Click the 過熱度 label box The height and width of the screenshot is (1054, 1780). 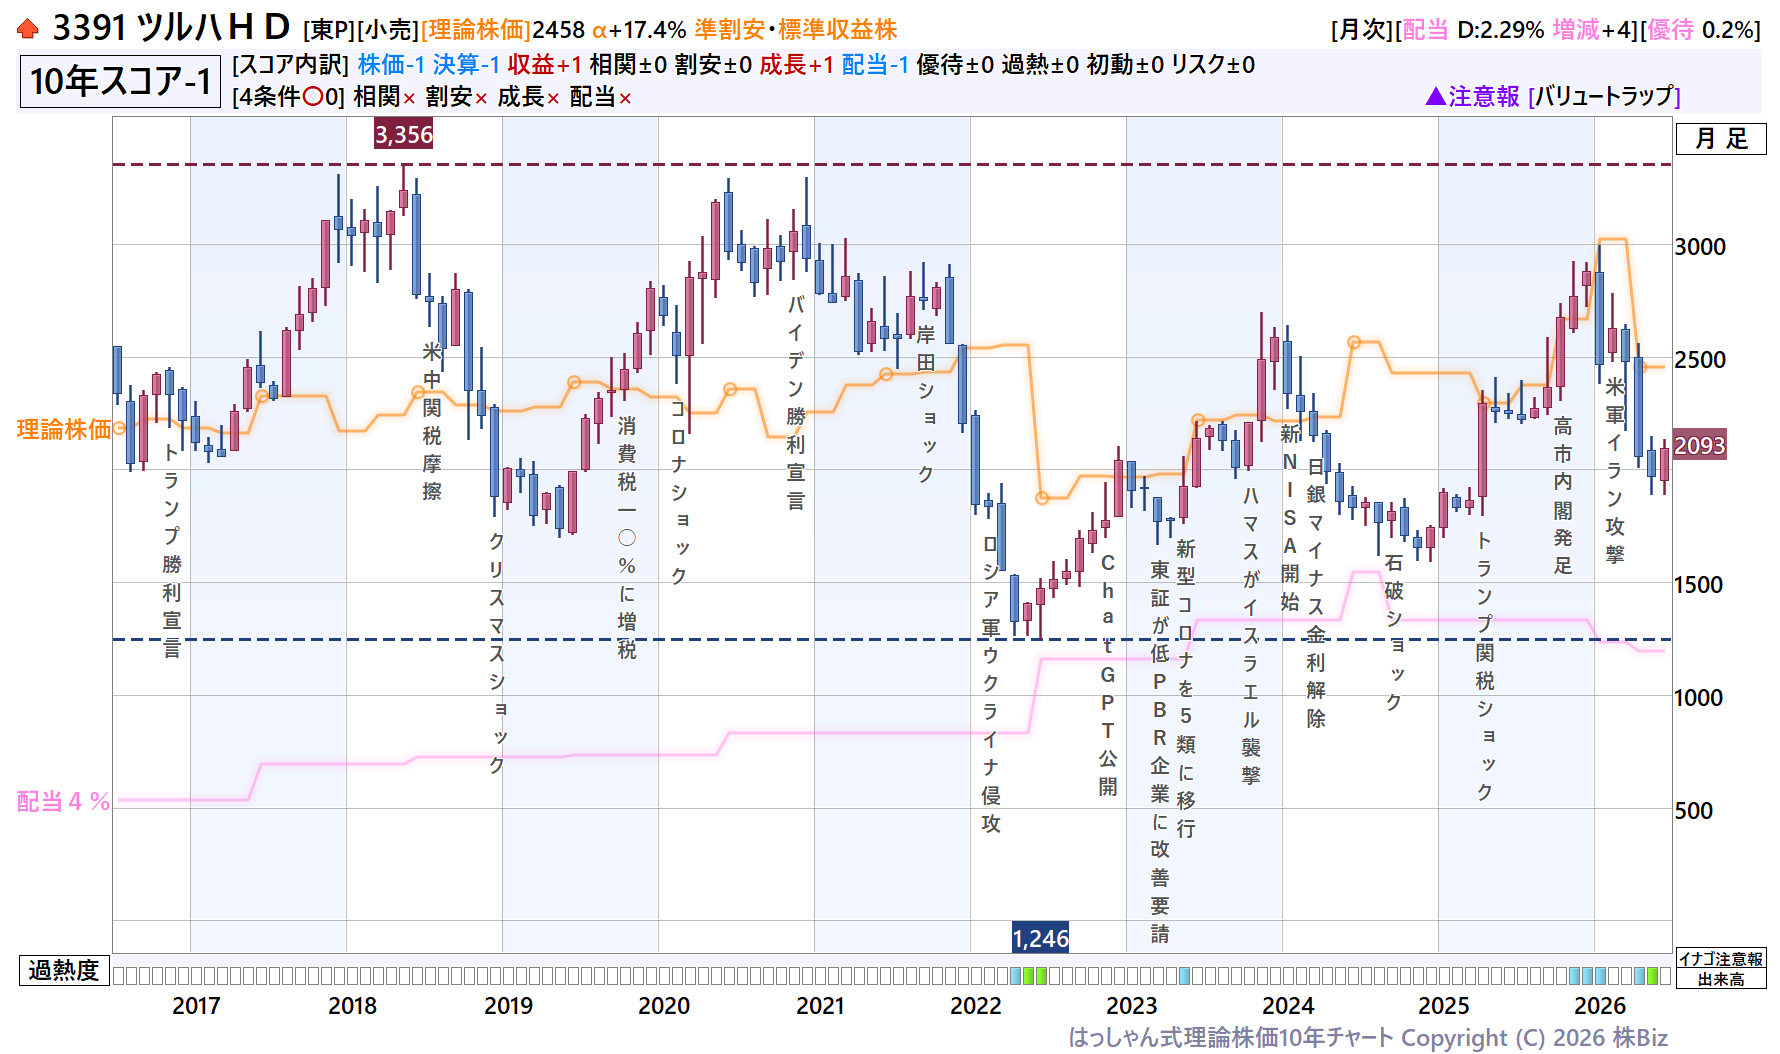click(64, 970)
